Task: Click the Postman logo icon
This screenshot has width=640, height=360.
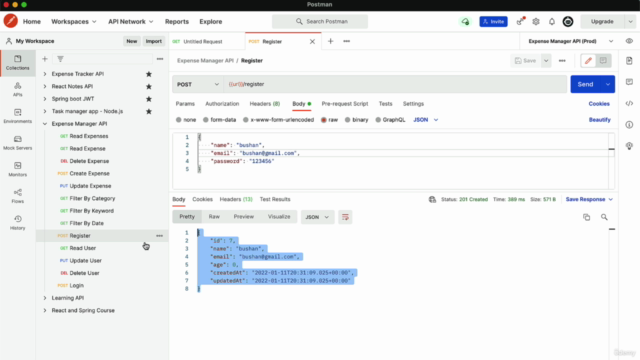Action: (11, 21)
